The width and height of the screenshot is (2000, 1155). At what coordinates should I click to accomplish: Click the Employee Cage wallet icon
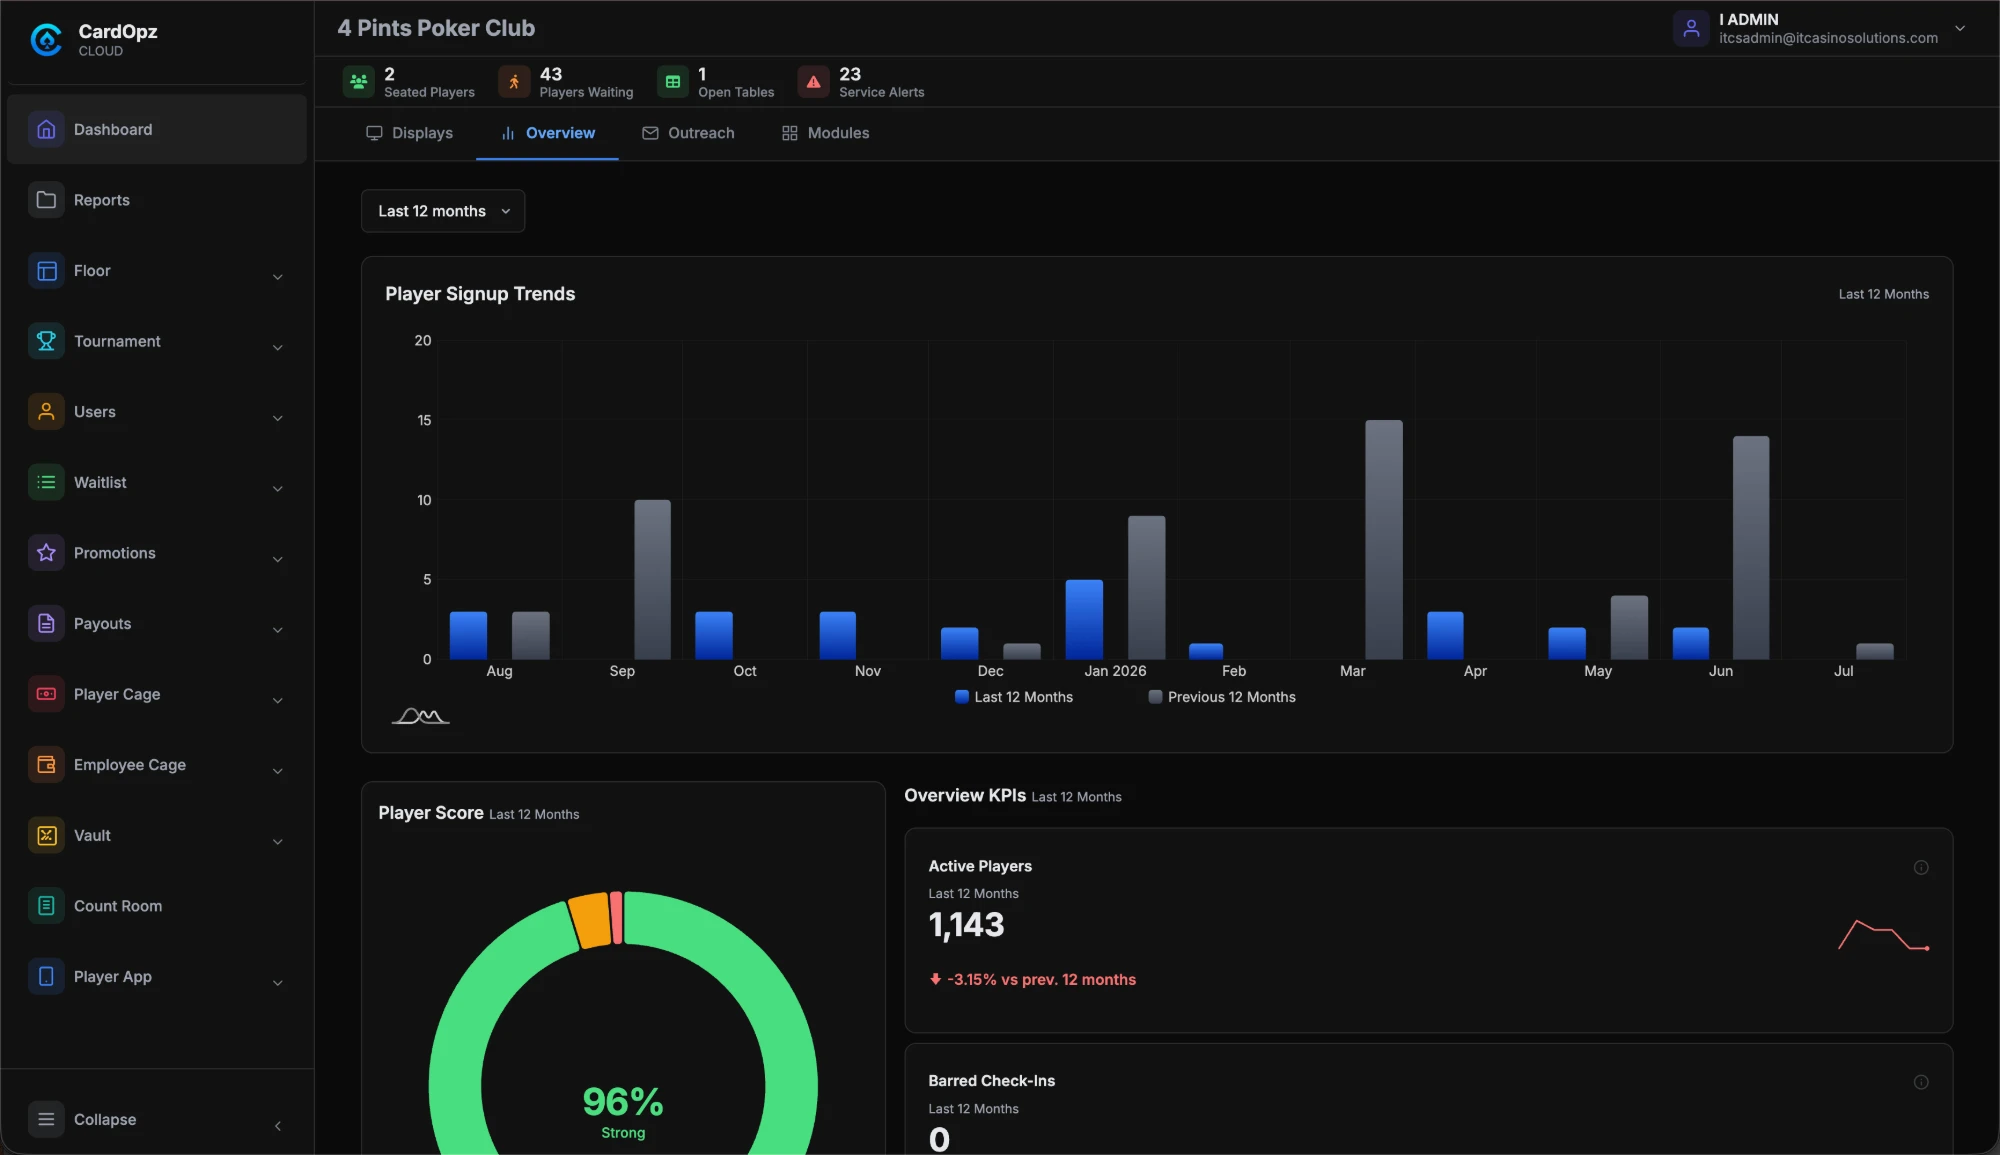coord(46,765)
